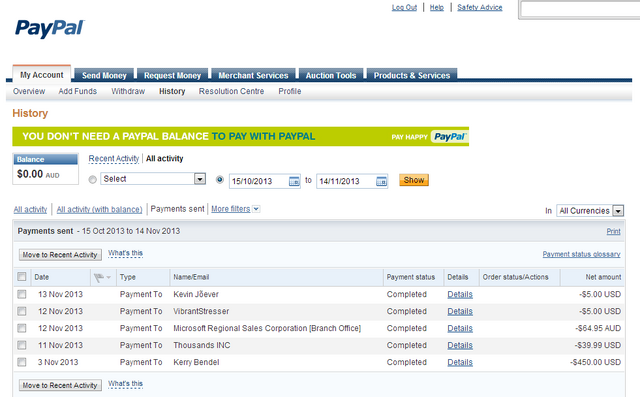Viewport: 640px width, 397px height.
Task: Open the end date calendar picker
Action: coord(381,181)
